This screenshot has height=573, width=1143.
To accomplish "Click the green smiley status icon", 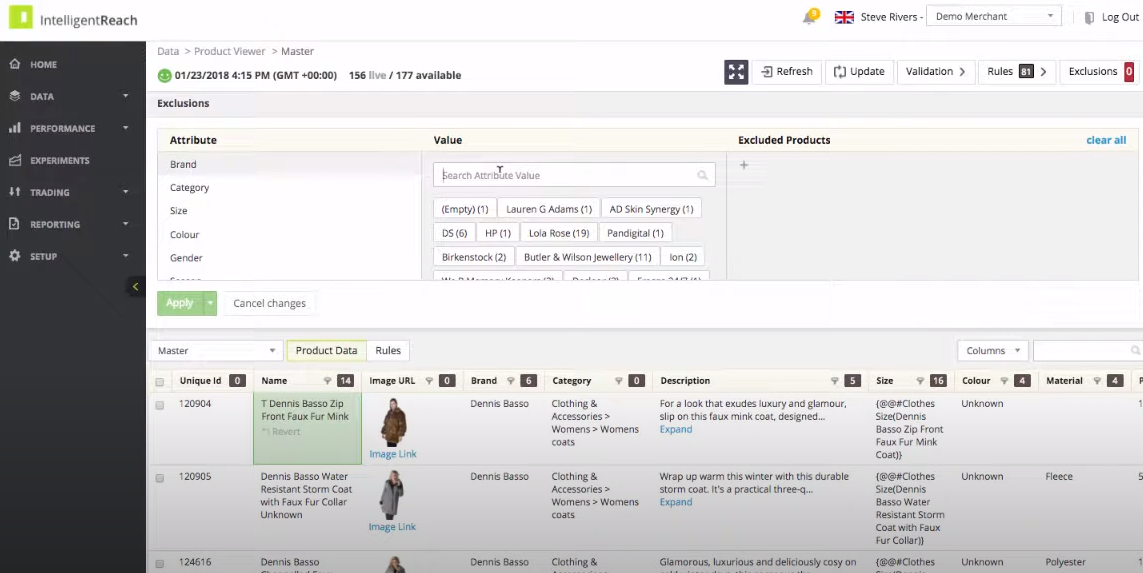I will click(x=164, y=75).
